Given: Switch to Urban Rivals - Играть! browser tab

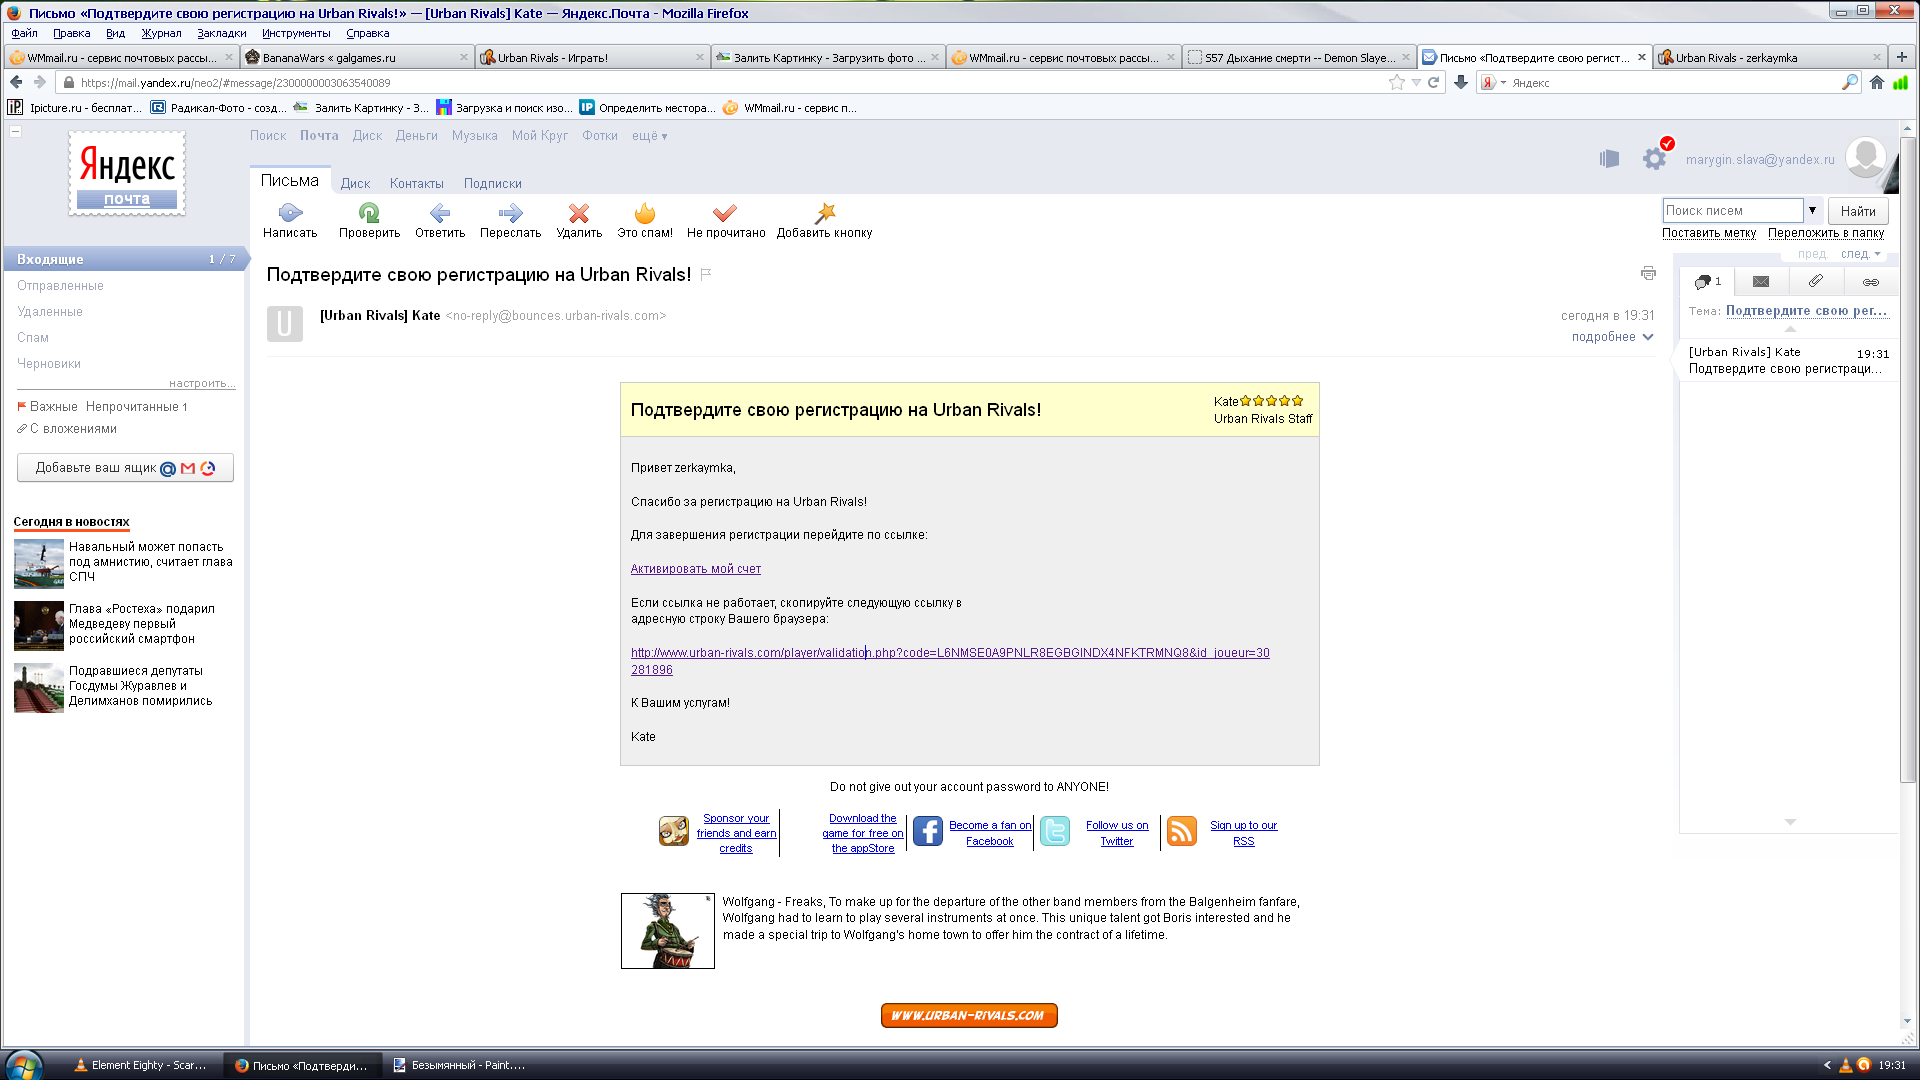Looking at the screenshot, I should point(592,57).
